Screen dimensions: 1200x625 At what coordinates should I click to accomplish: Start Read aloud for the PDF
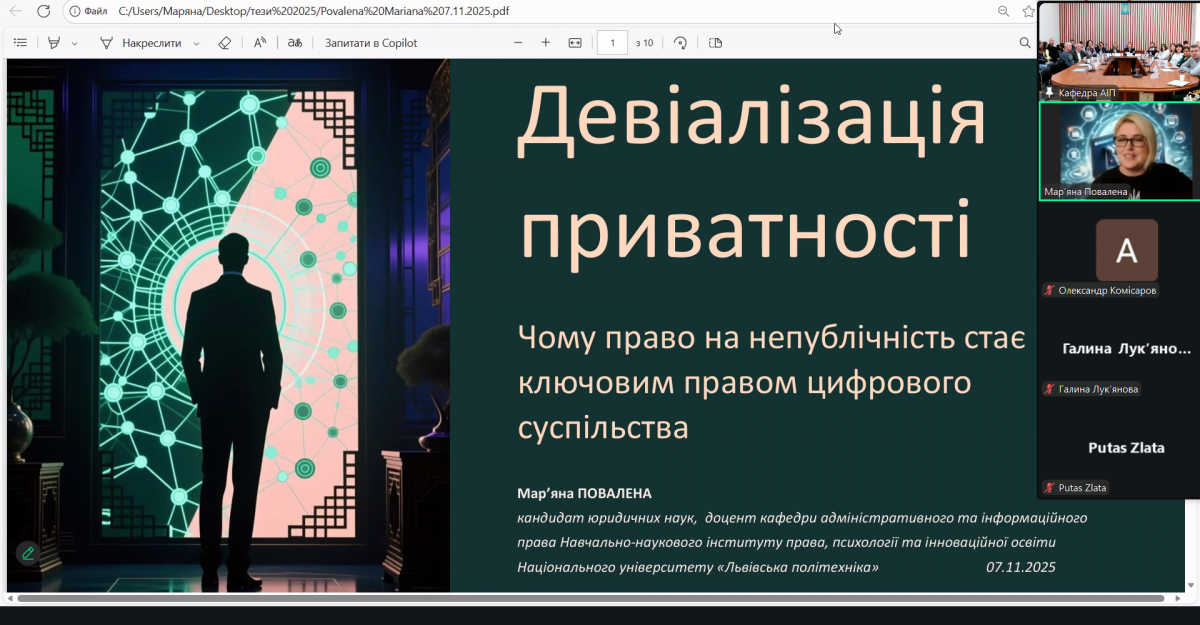coord(258,42)
